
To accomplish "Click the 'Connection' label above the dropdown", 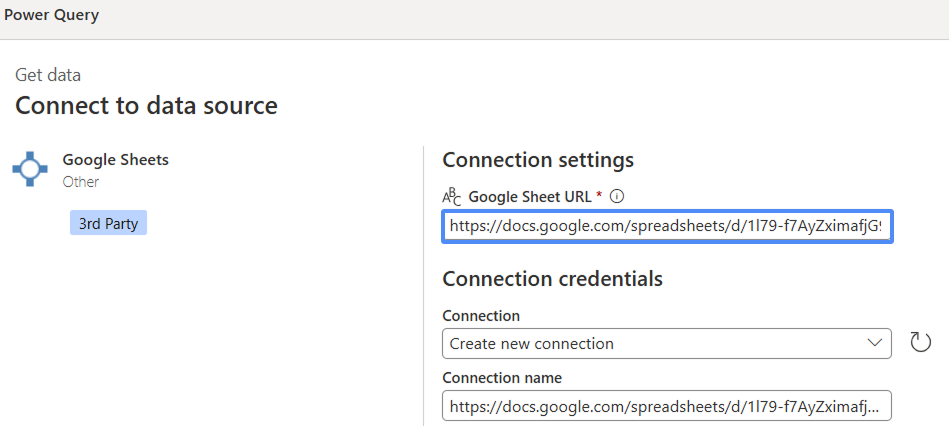I will (481, 315).
